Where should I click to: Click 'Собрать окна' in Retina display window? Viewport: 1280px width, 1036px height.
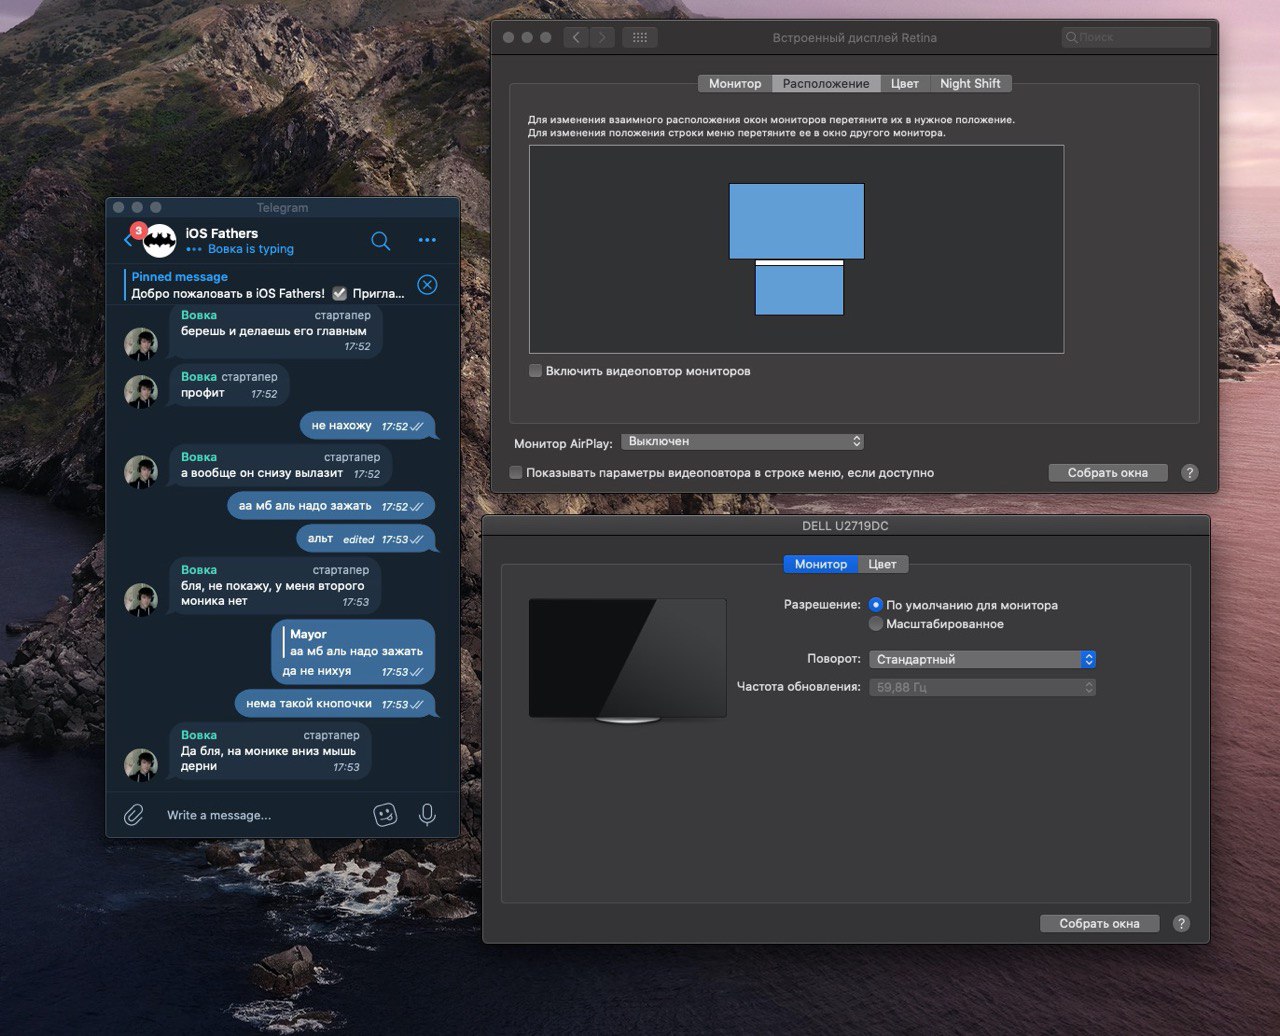(x=1108, y=473)
